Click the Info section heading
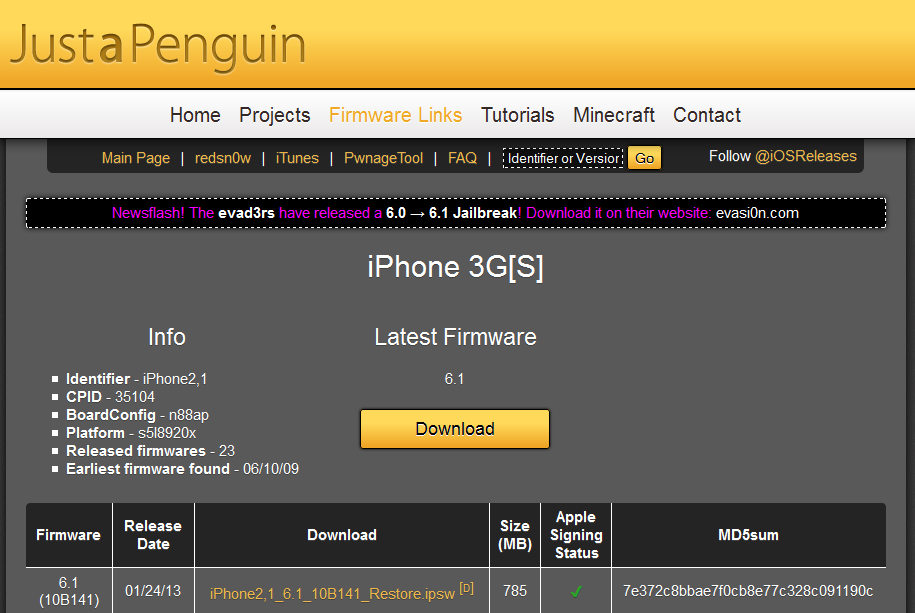The width and height of the screenshot is (915, 613). click(167, 337)
